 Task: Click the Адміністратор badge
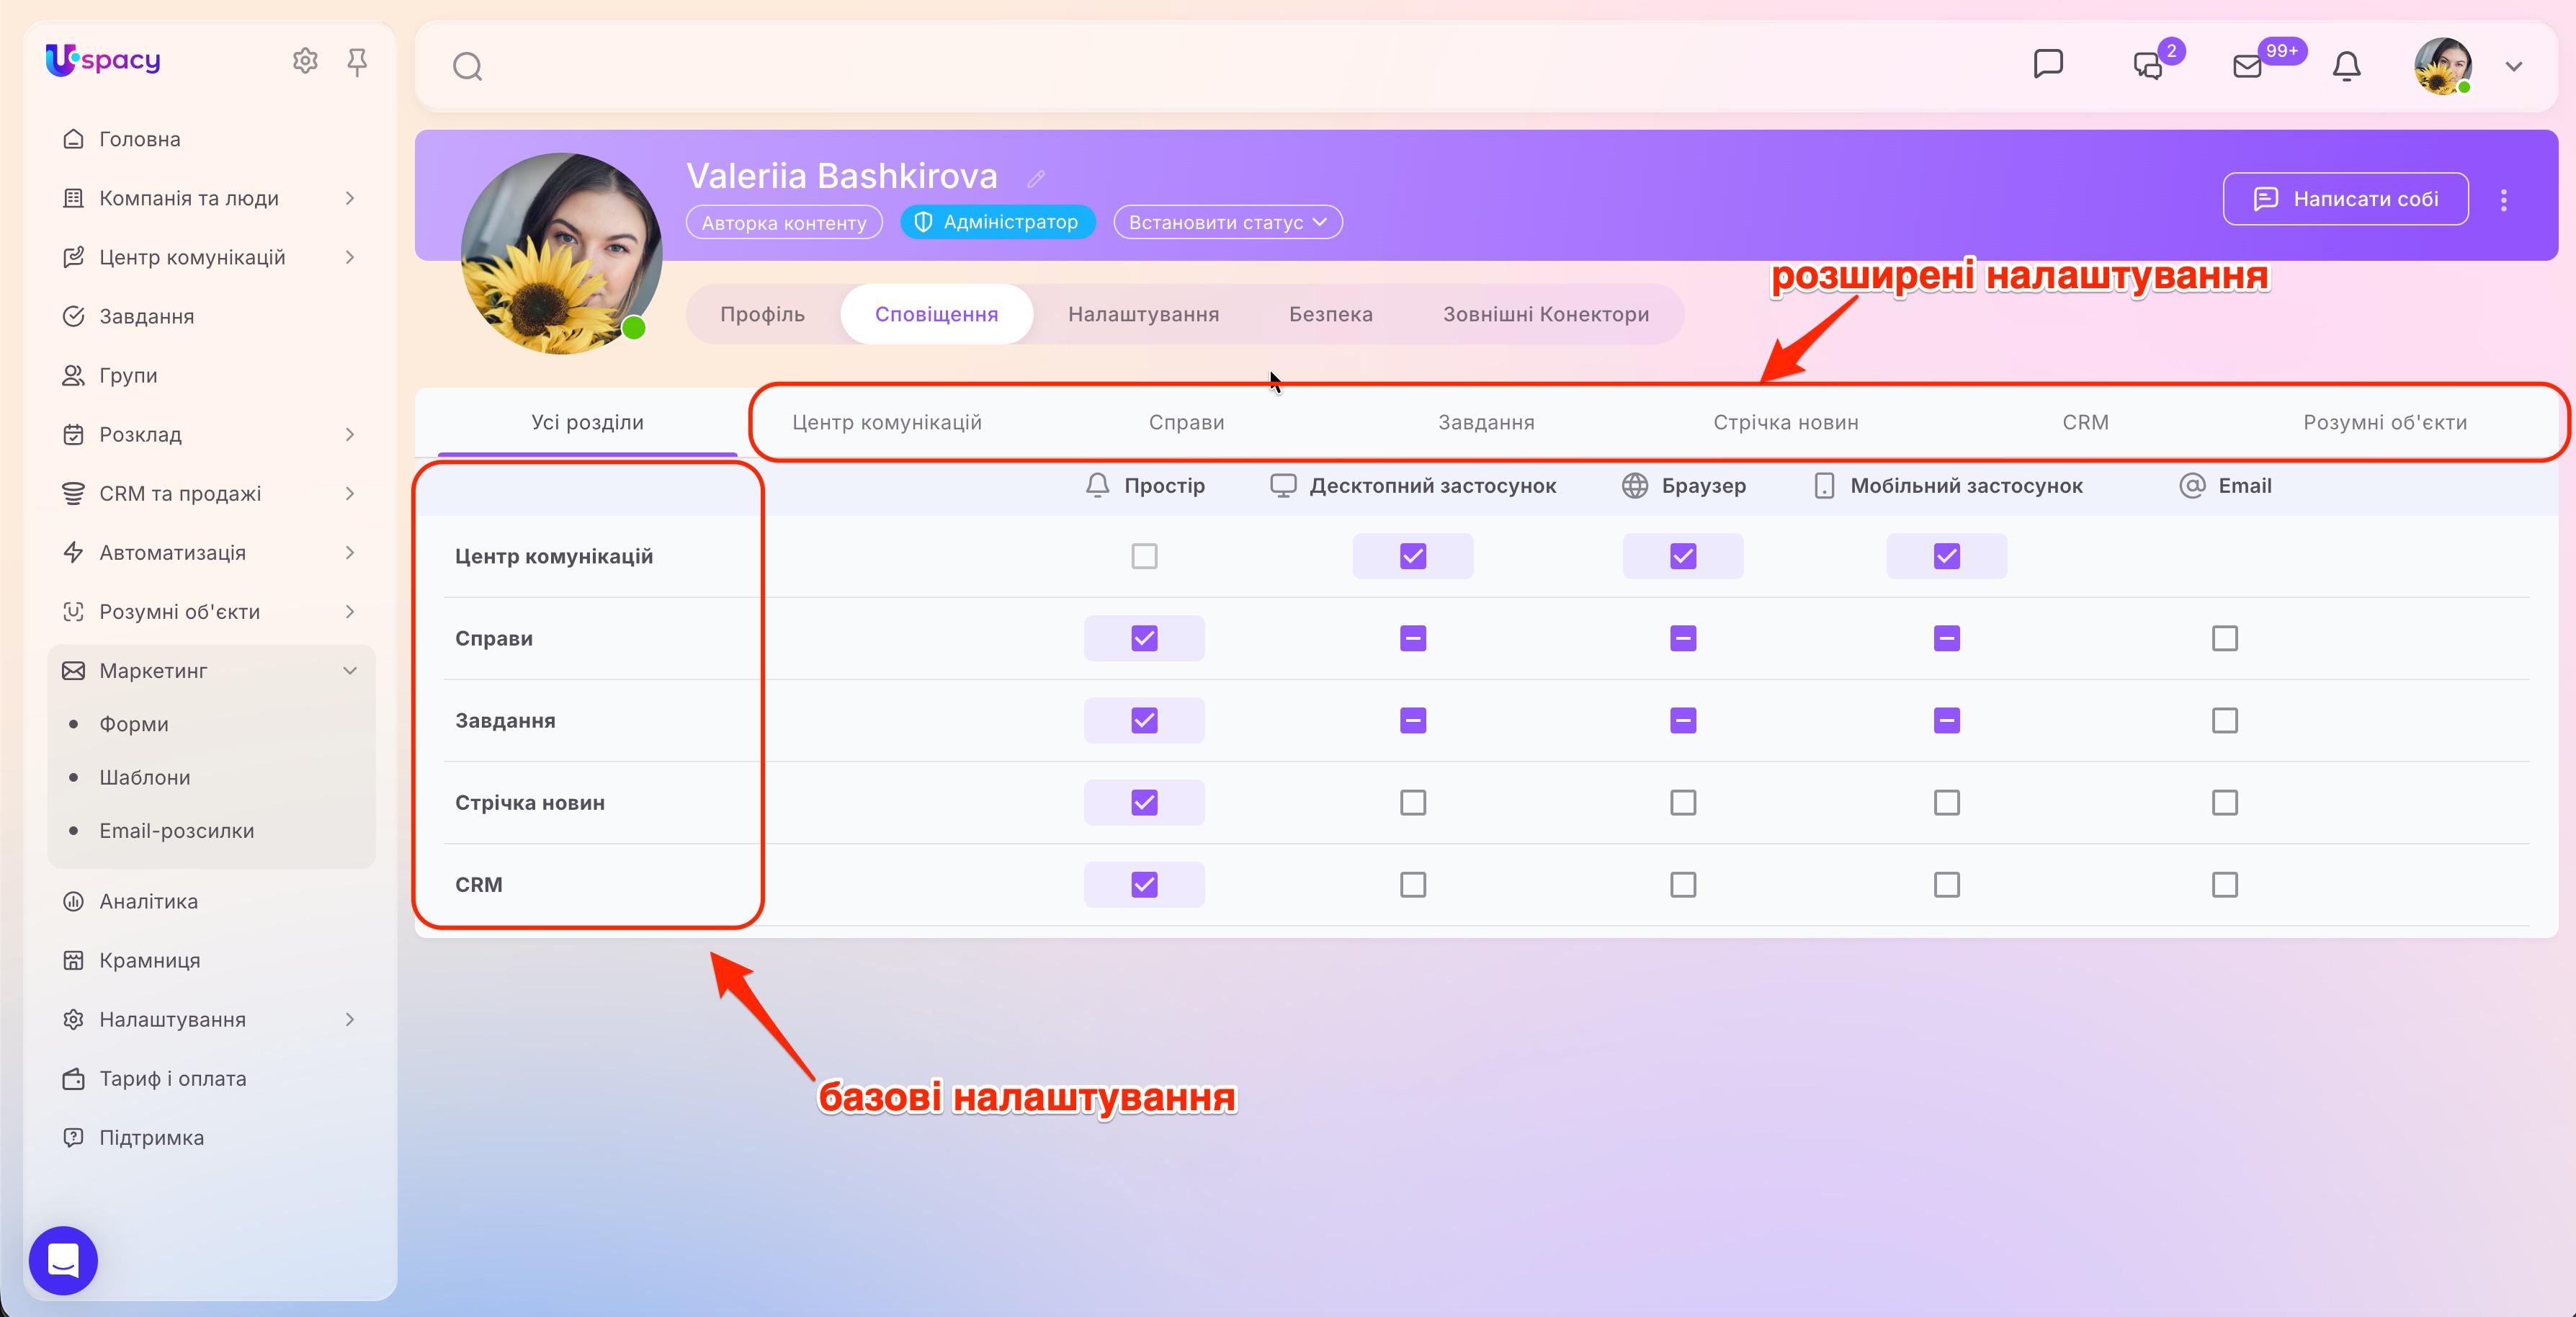998,222
